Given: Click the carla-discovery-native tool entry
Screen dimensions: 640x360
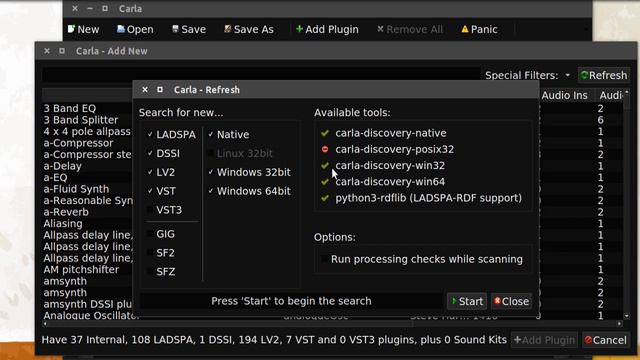Looking at the screenshot, I should click(391, 133).
